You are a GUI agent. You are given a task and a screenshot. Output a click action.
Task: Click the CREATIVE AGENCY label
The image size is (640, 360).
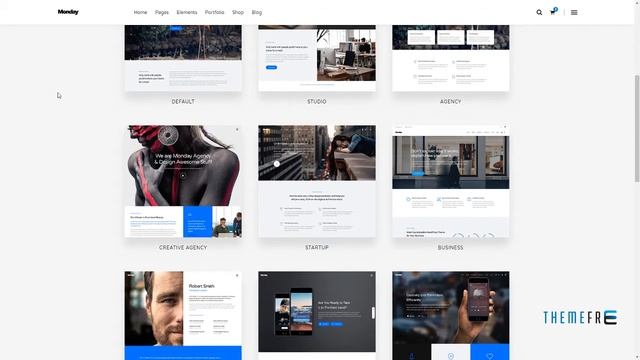(183, 247)
